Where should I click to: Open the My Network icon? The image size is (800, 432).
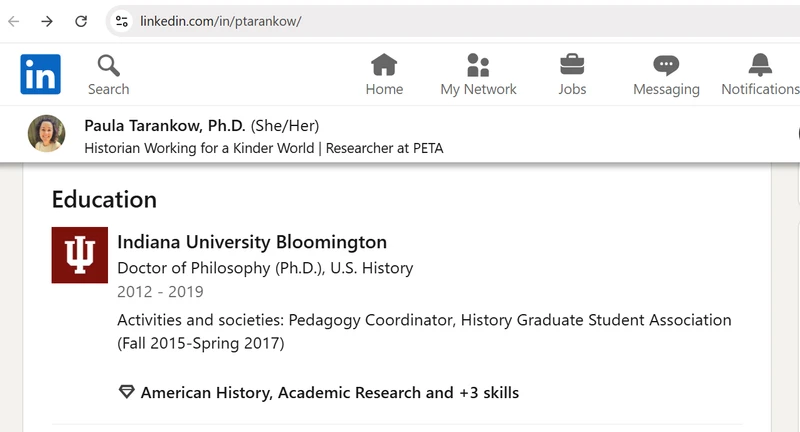[478, 65]
